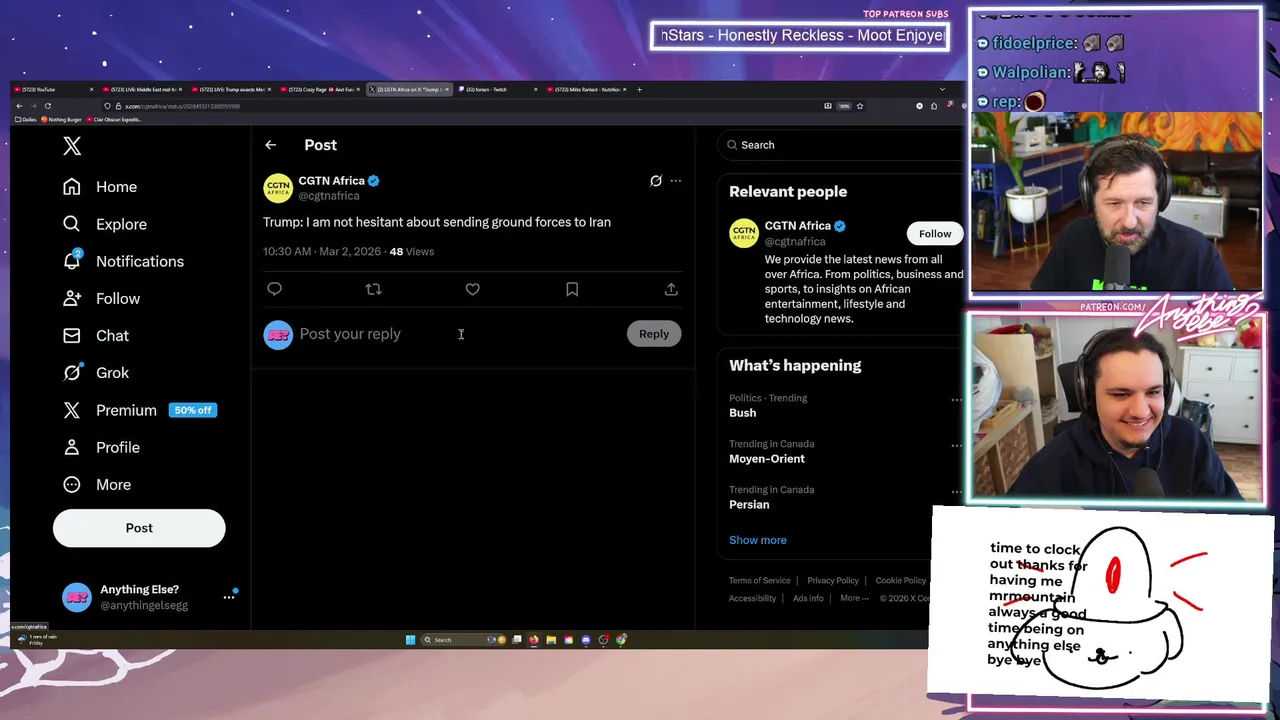This screenshot has width=1280, height=720.
Task: Click the browser back arrow
Action: click(x=19, y=106)
